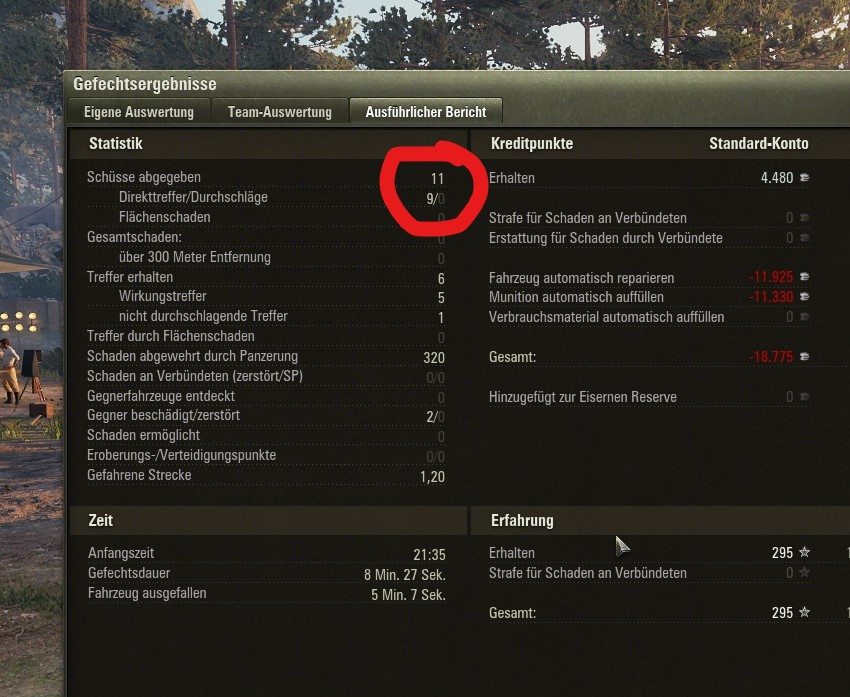The width and height of the screenshot is (850, 697).
Task: Click the Gefechtsdauer value 8 Min. 27 Sek.
Action: pyautogui.click(x=405, y=575)
